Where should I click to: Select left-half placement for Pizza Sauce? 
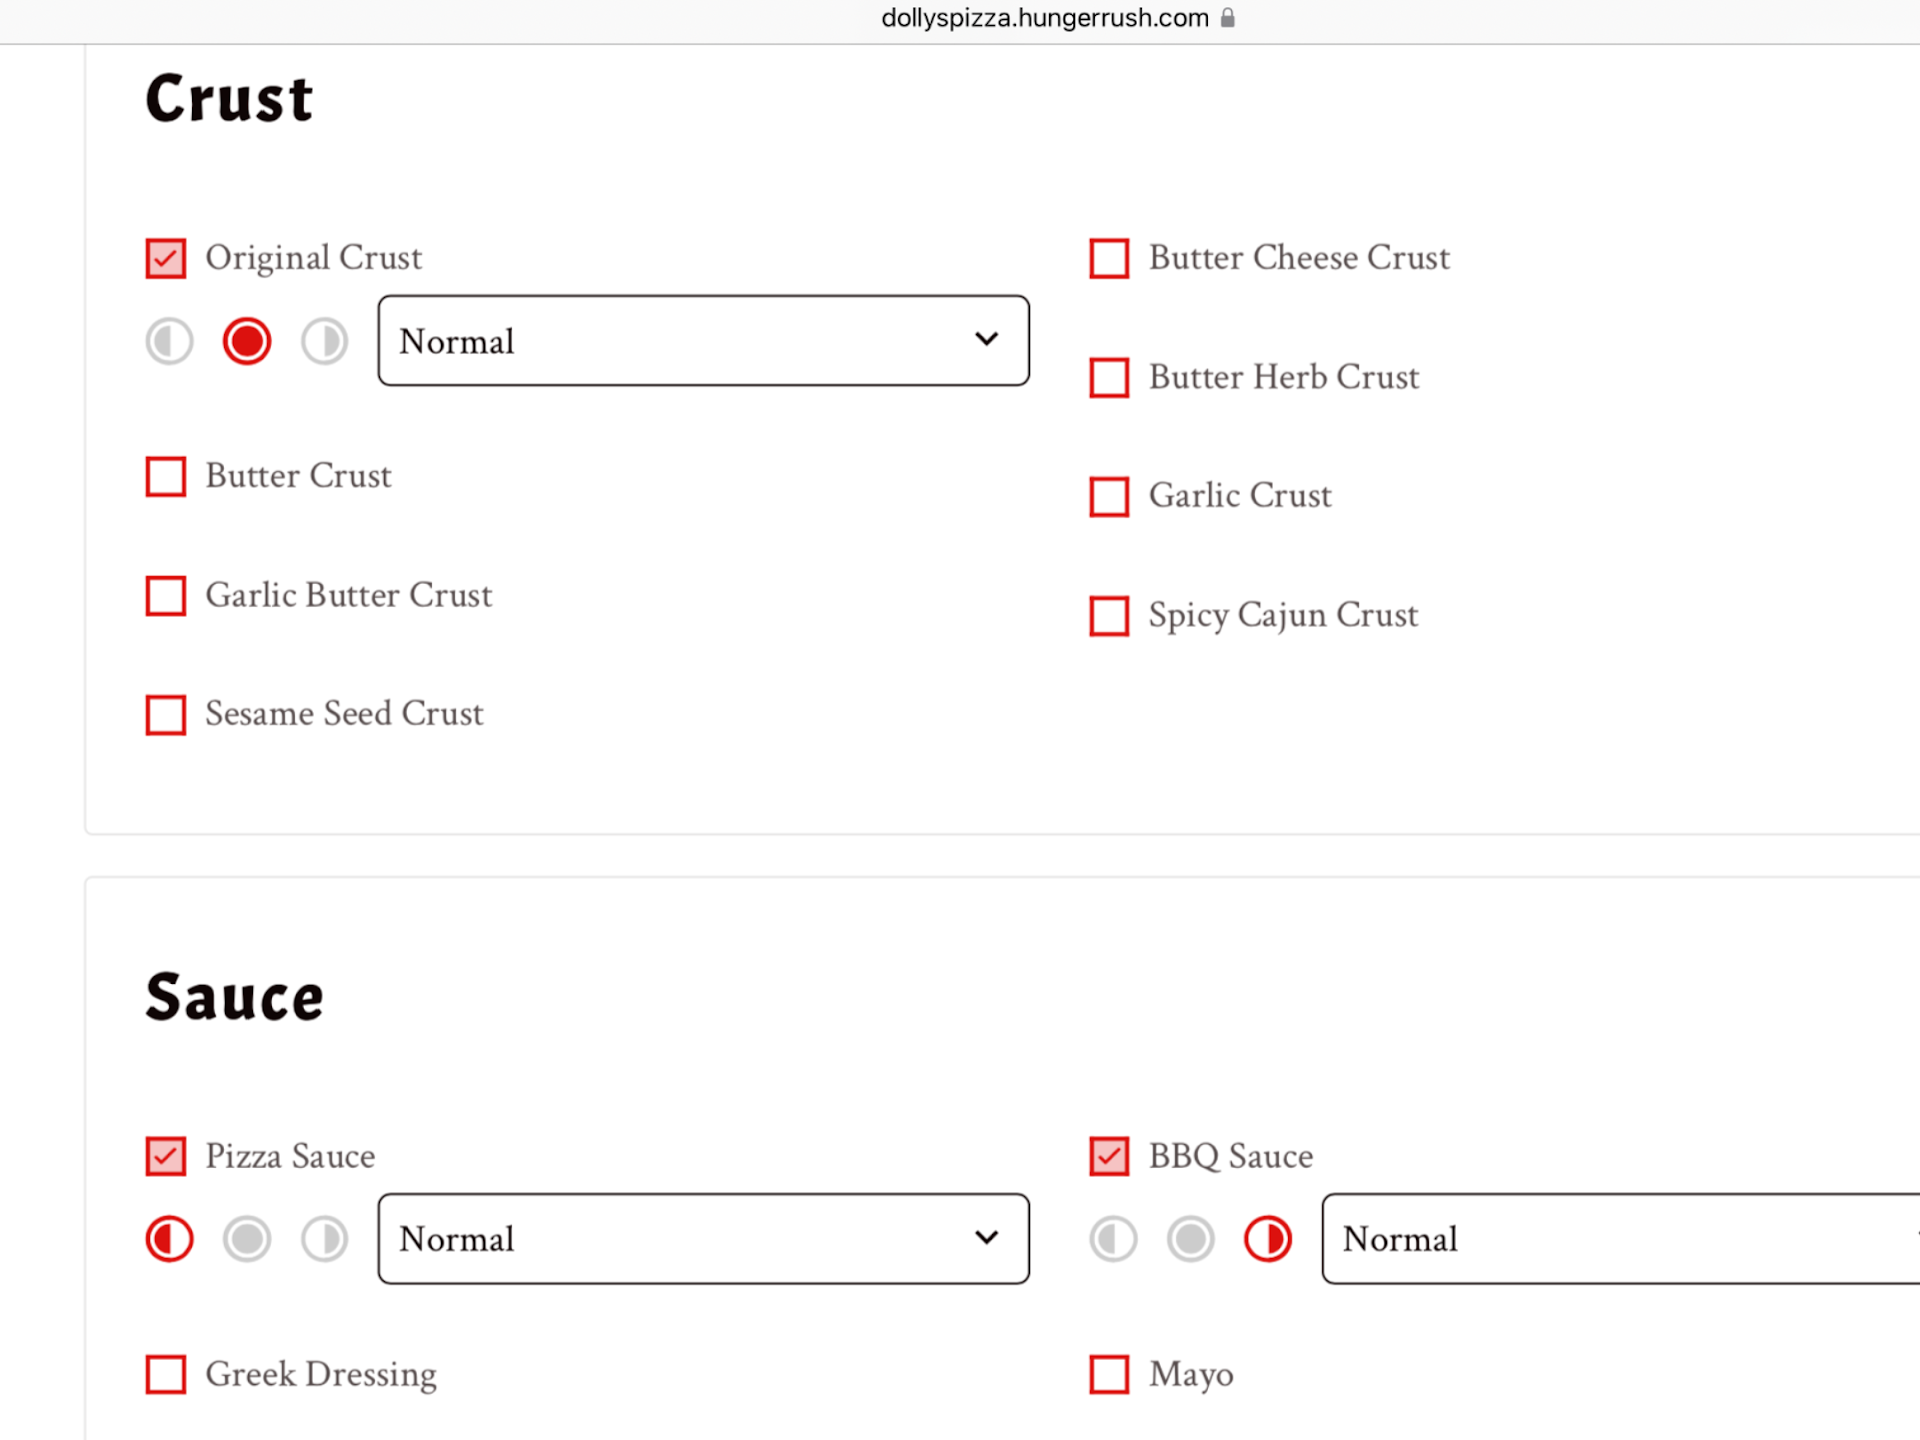169,1239
